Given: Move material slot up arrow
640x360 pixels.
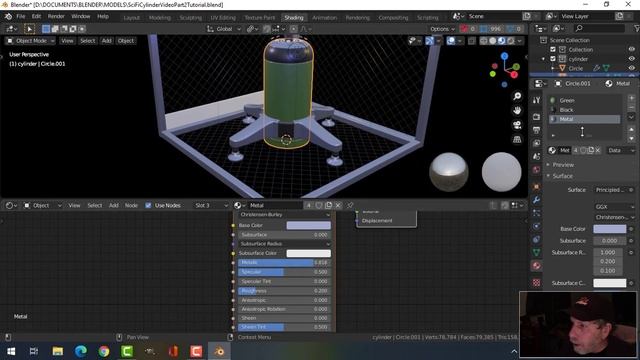Looking at the screenshot, I should coord(631,130).
